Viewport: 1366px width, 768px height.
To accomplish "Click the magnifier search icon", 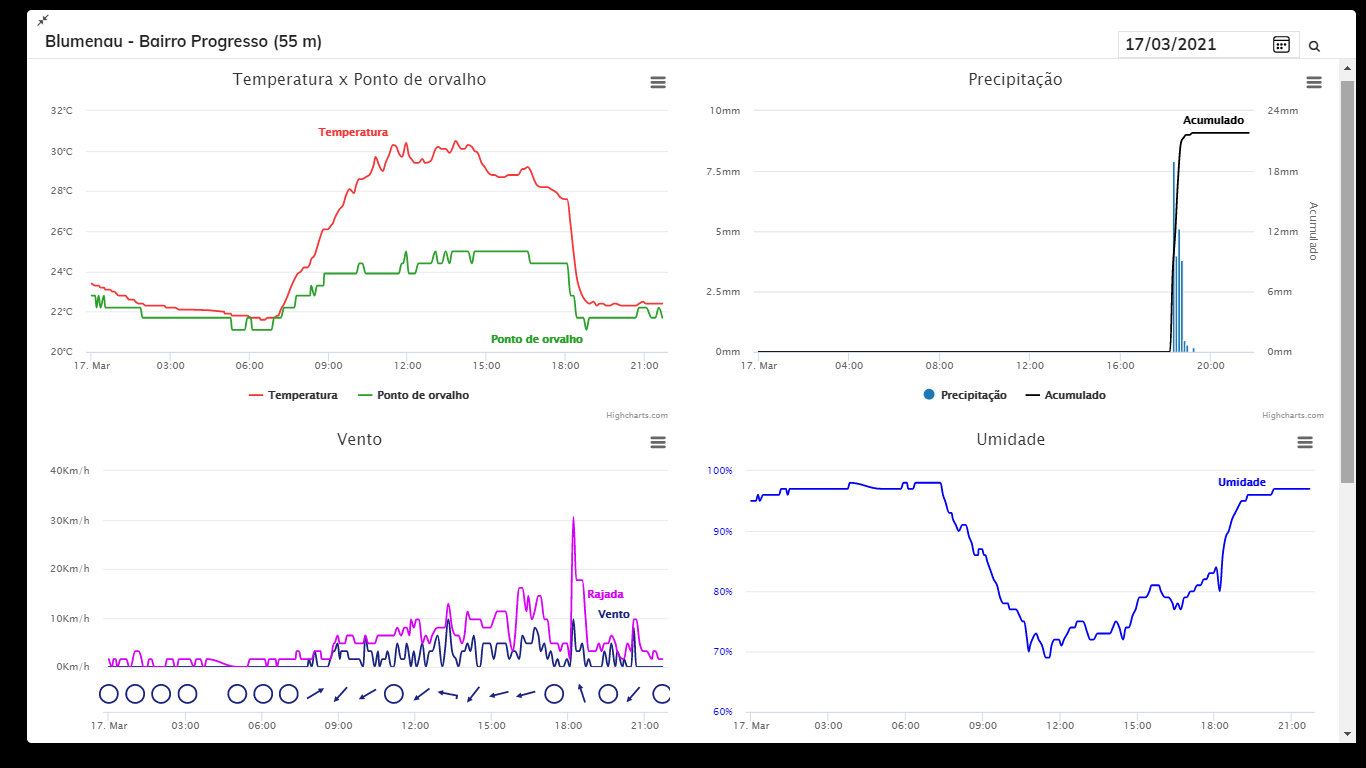I will pyautogui.click(x=1314, y=46).
